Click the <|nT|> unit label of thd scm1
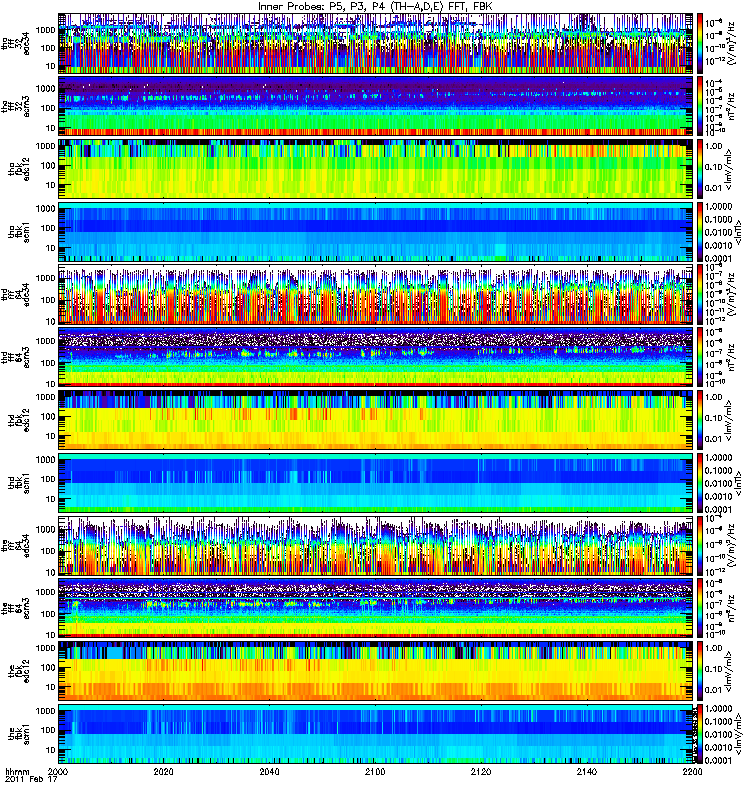The height and width of the screenshot is (800, 750). [x=738, y=483]
